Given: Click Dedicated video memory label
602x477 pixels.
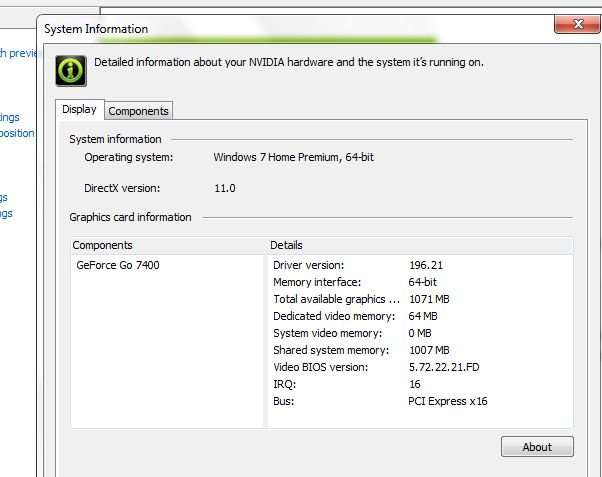Looking at the screenshot, I should pos(334,316).
